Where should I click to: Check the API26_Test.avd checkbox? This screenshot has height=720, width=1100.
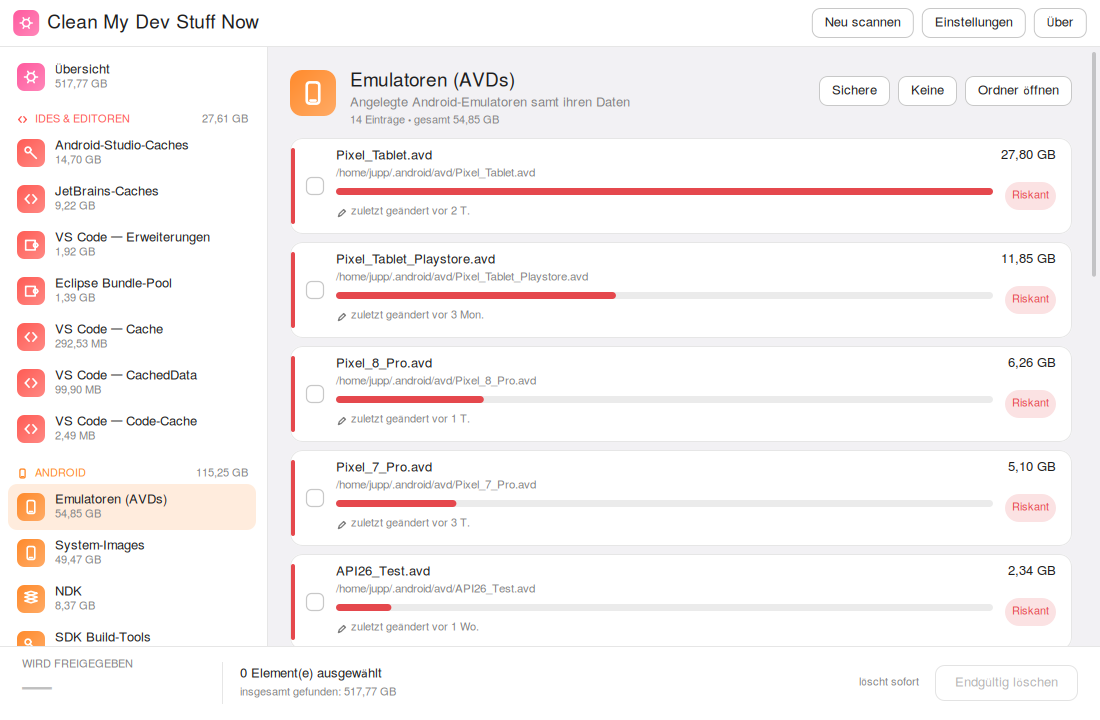[315, 601]
